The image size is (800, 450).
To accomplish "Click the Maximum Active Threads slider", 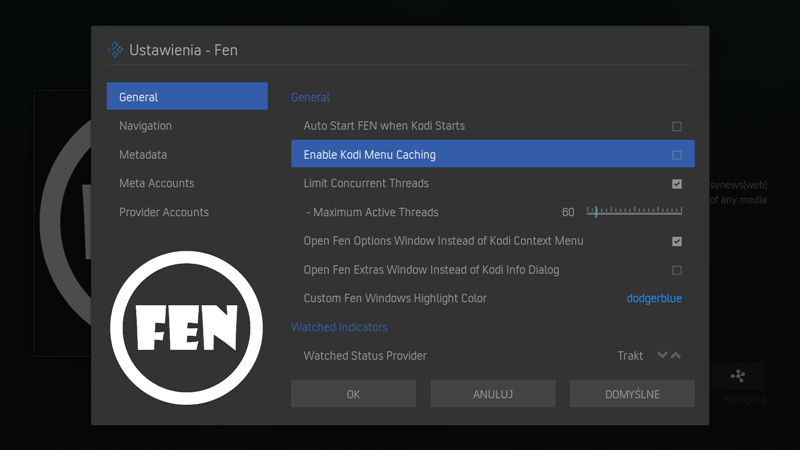I will (x=634, y=211).
